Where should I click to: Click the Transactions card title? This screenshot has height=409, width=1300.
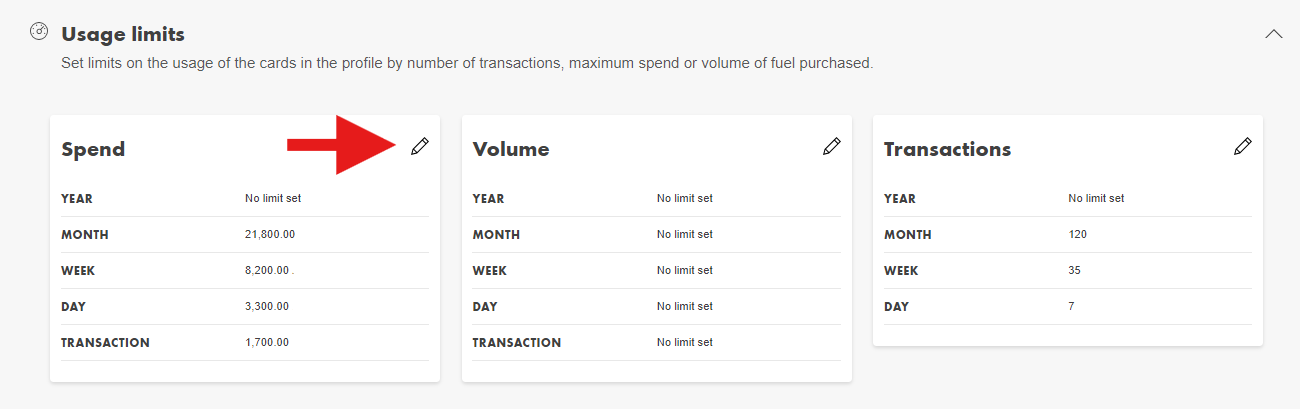pos(947,150)
